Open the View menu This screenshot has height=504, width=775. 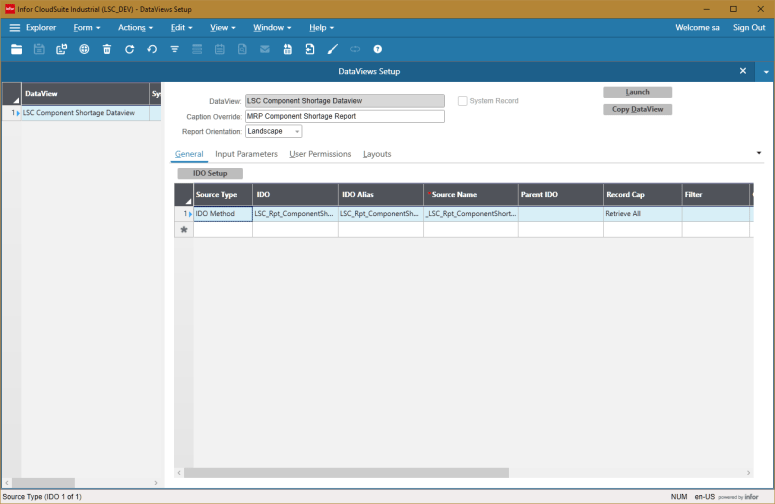click(222, 28)
